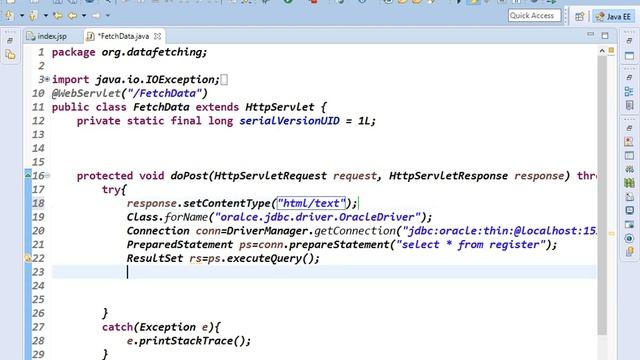Screen dimensions: 640x360
Task: Switch to the index.jsp editor tab
Action: [46, 36]
